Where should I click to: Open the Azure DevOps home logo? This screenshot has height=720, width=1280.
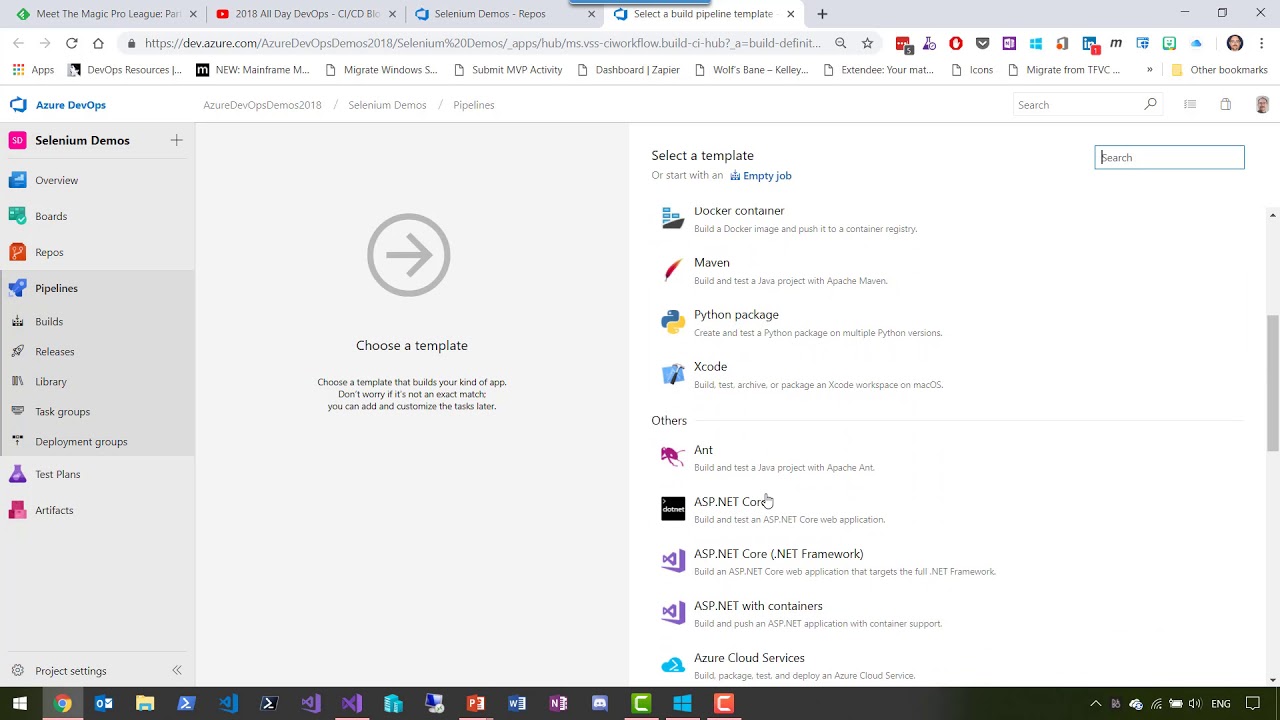(18, 105)
